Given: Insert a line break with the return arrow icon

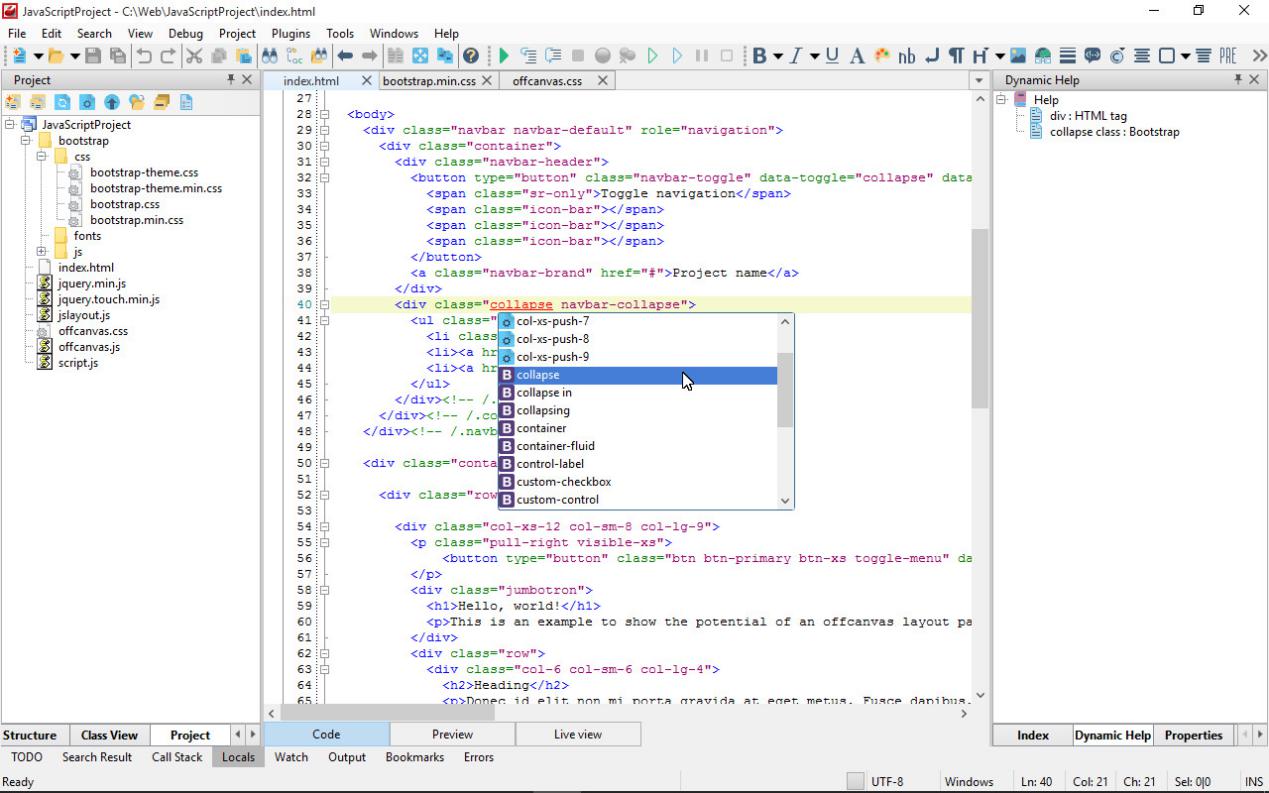Looking at the screenshot, I should coord(932,56).
